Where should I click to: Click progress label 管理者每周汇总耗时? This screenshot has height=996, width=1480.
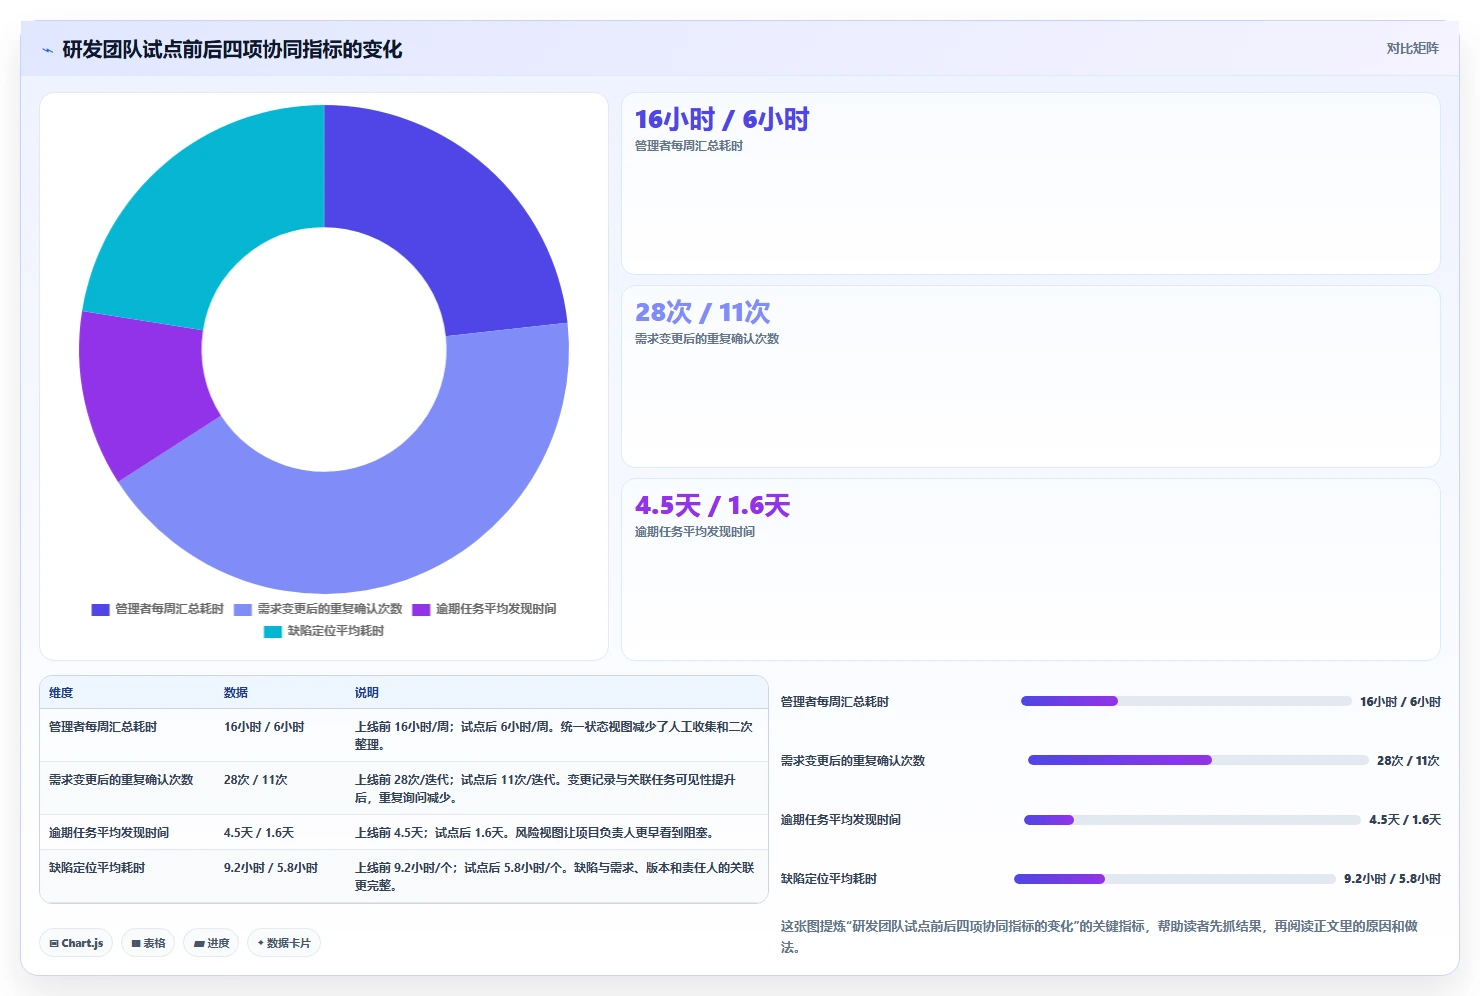pos(835,702)
